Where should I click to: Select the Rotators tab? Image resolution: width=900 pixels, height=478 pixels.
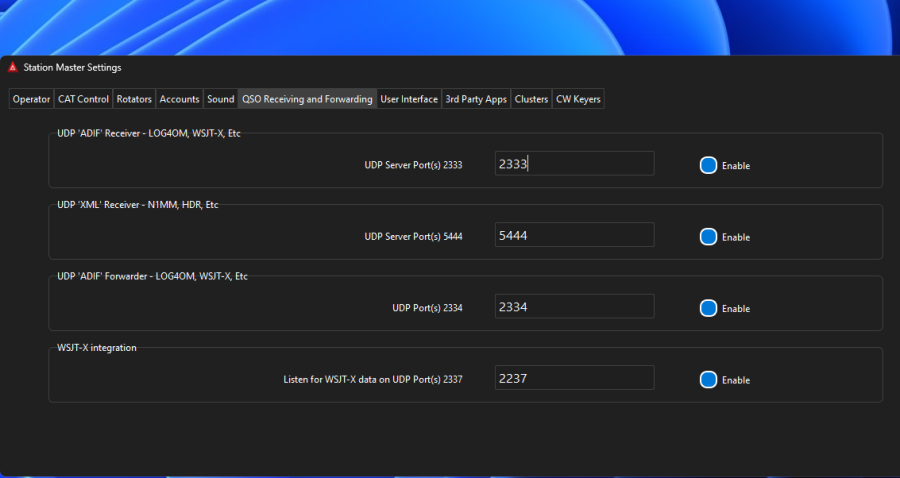pos(134,99)
